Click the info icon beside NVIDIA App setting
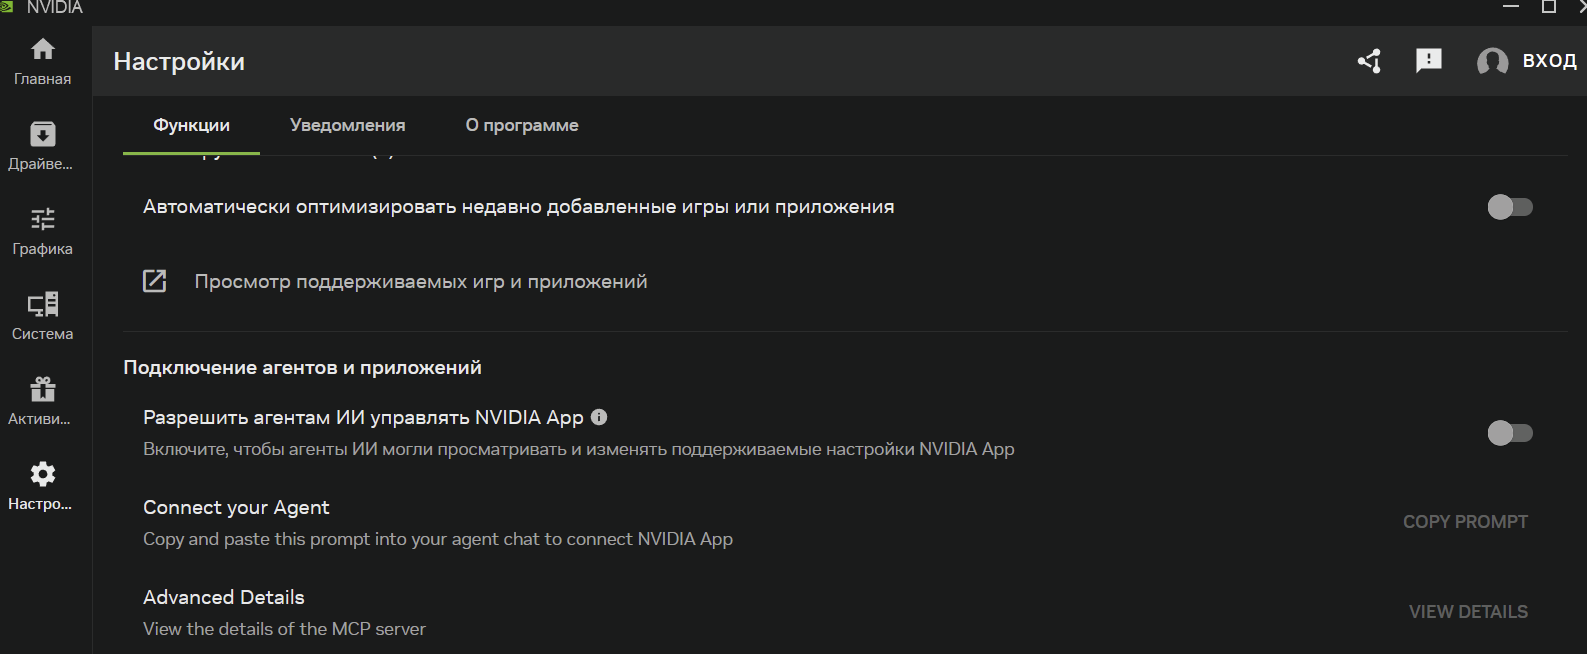Viewport: 1587px width, 654px height. click(599, 417)
